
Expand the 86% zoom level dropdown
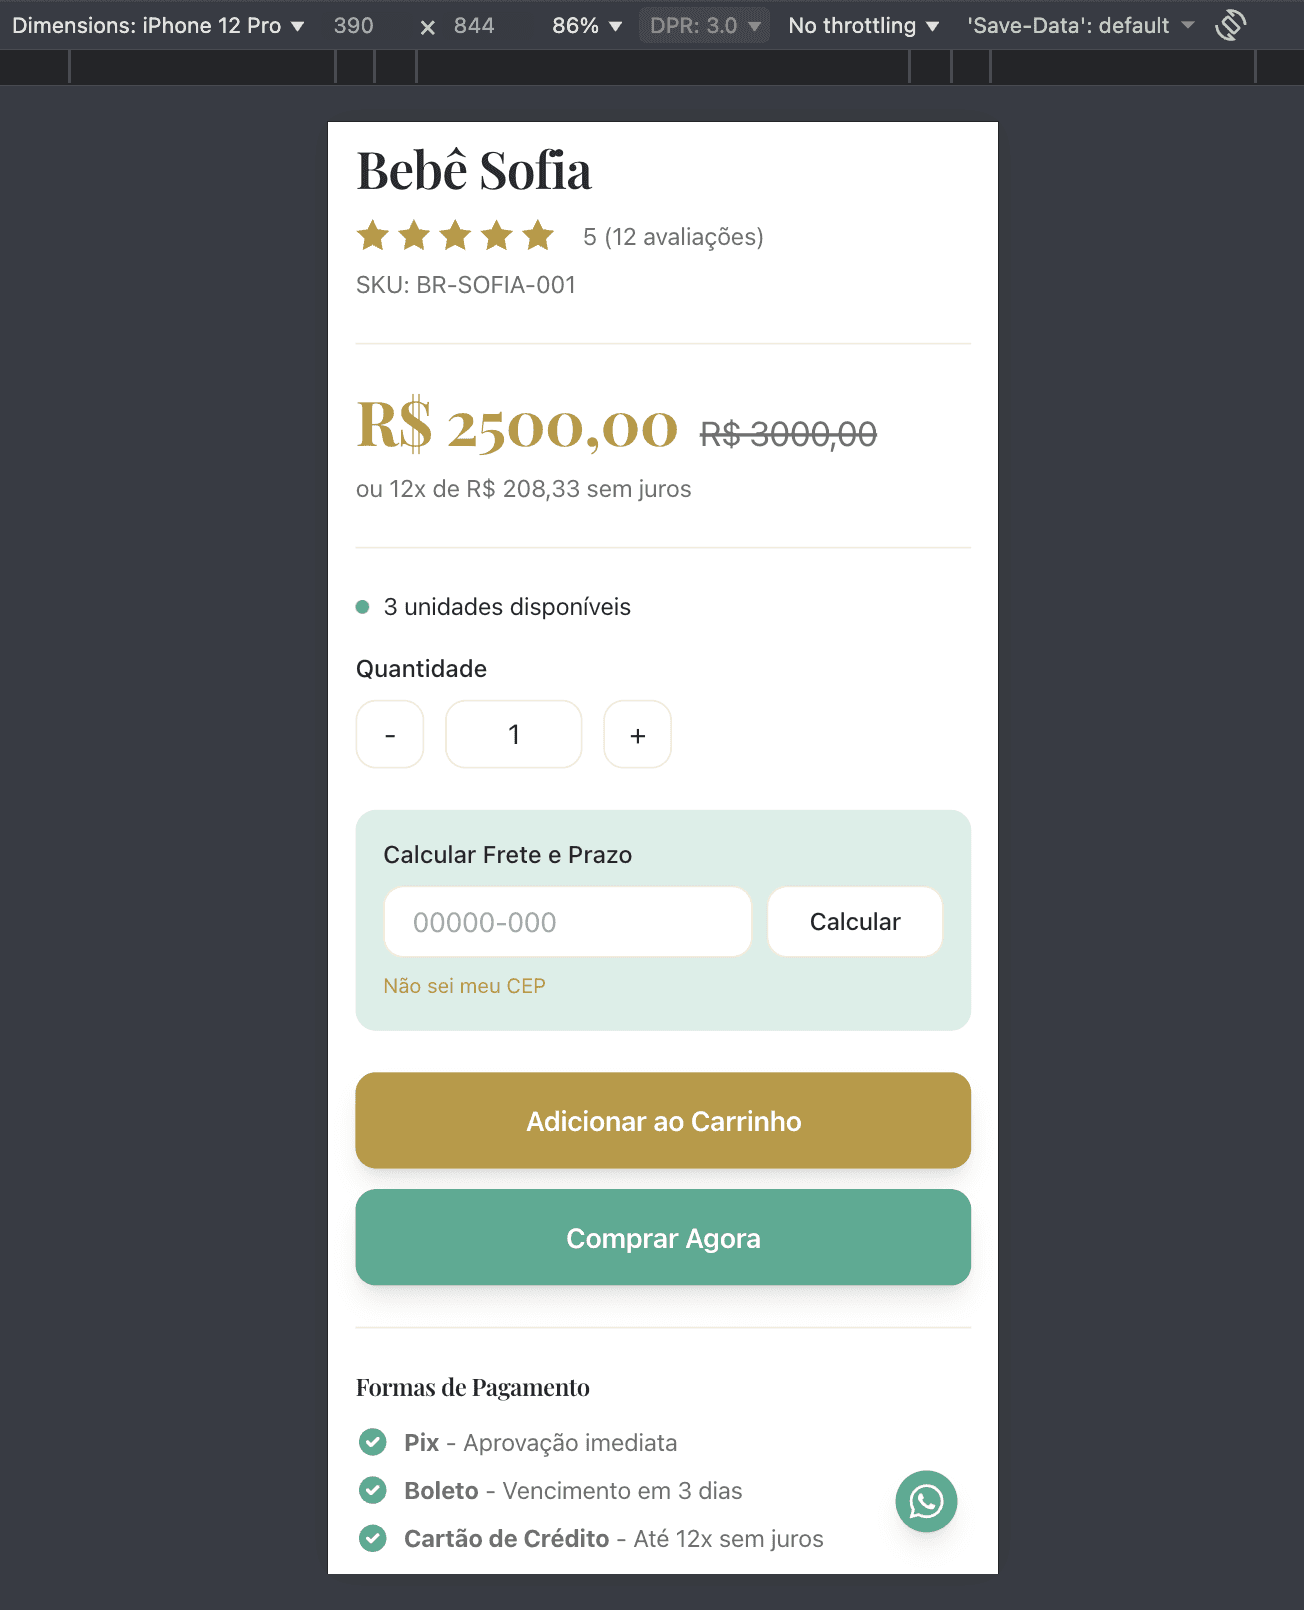(587, 26)
